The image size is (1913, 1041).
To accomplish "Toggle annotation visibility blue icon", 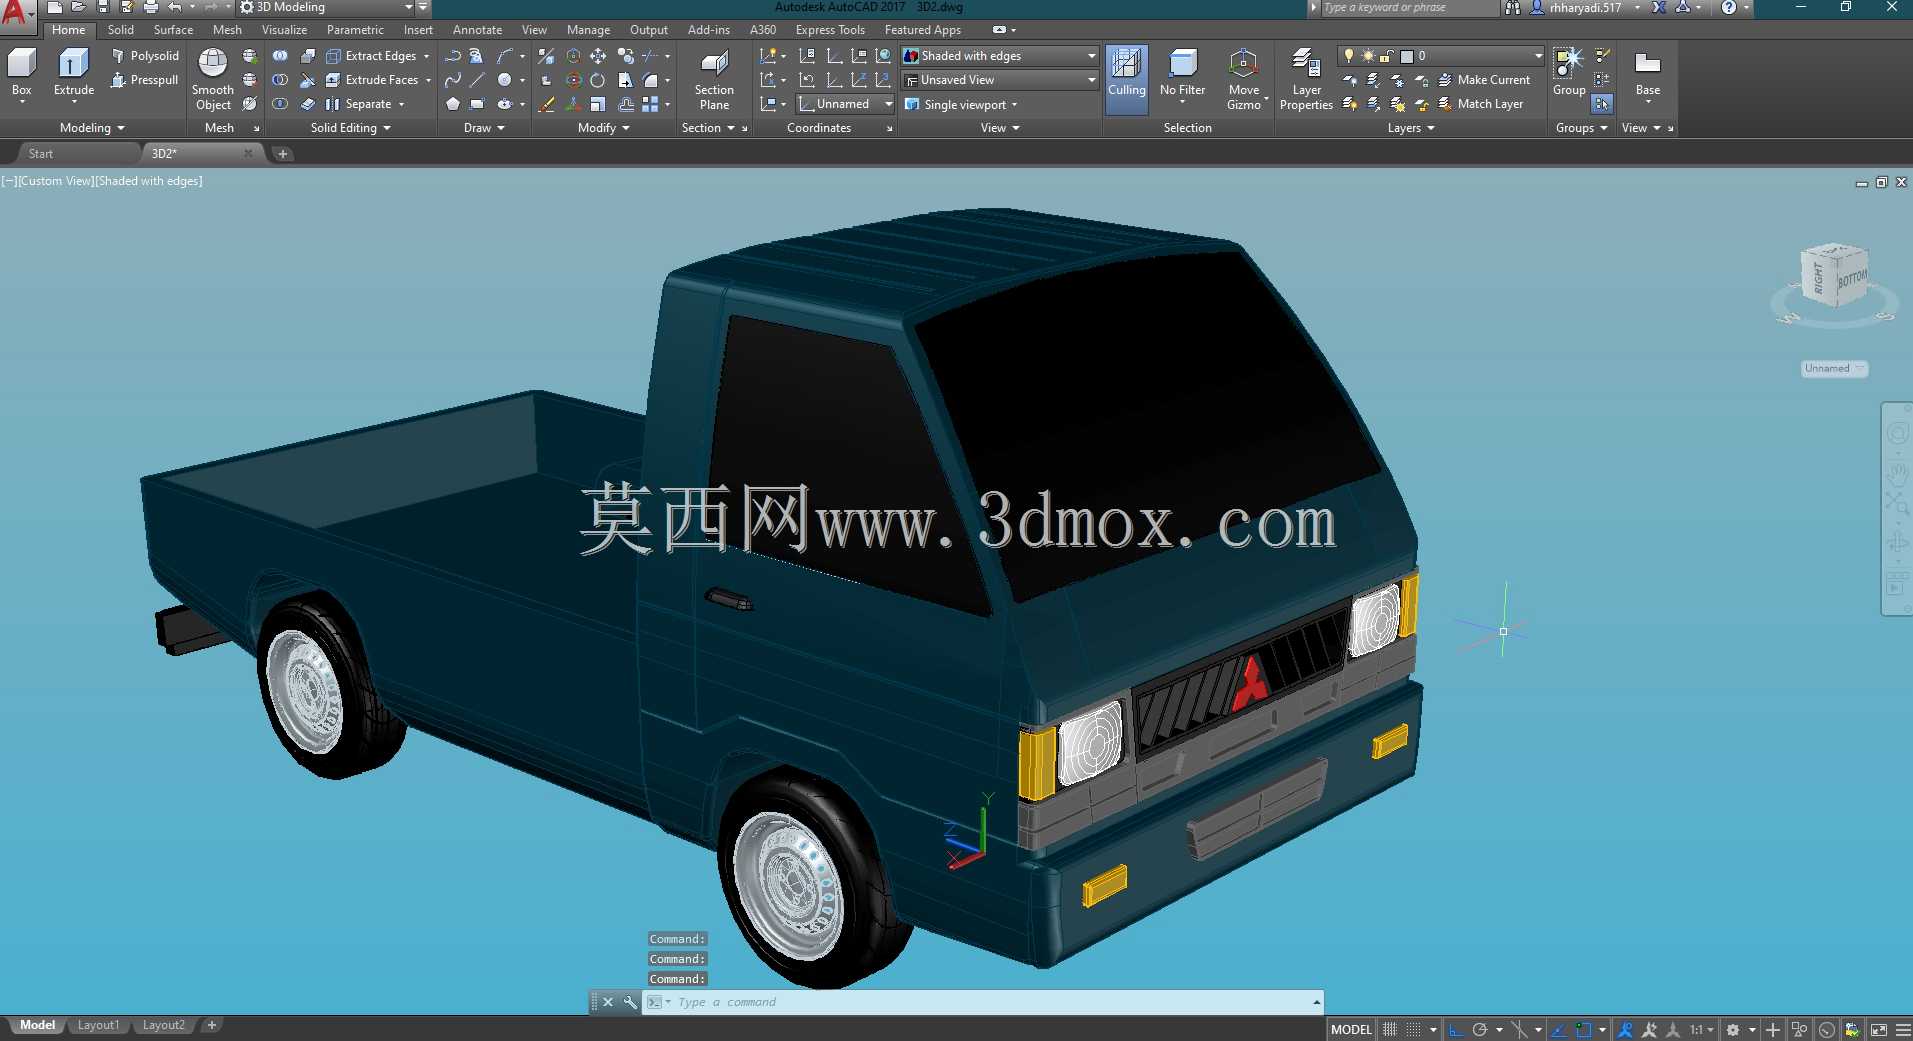I will [x=1625, y=1029].
